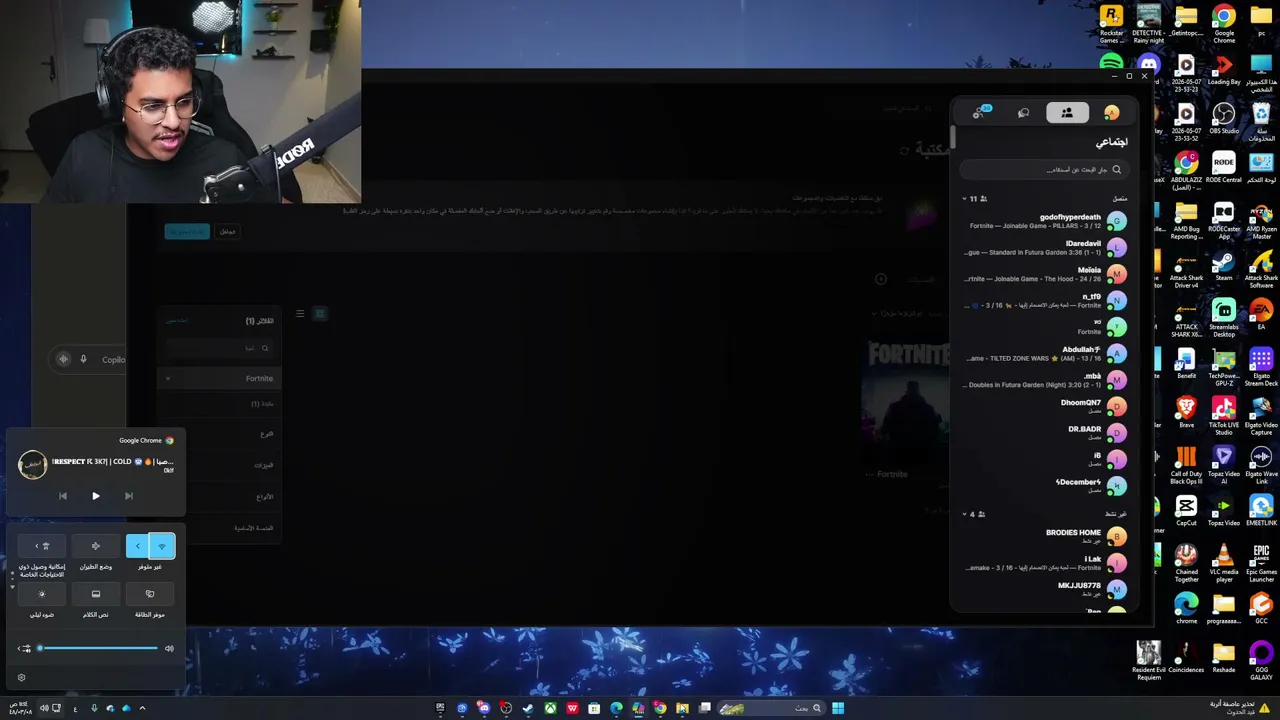Open File Explorer from the taskbar
Image resolution: width=1280 pixels, height=720 pixels.
pyautogui.click(x=682, y=708)
